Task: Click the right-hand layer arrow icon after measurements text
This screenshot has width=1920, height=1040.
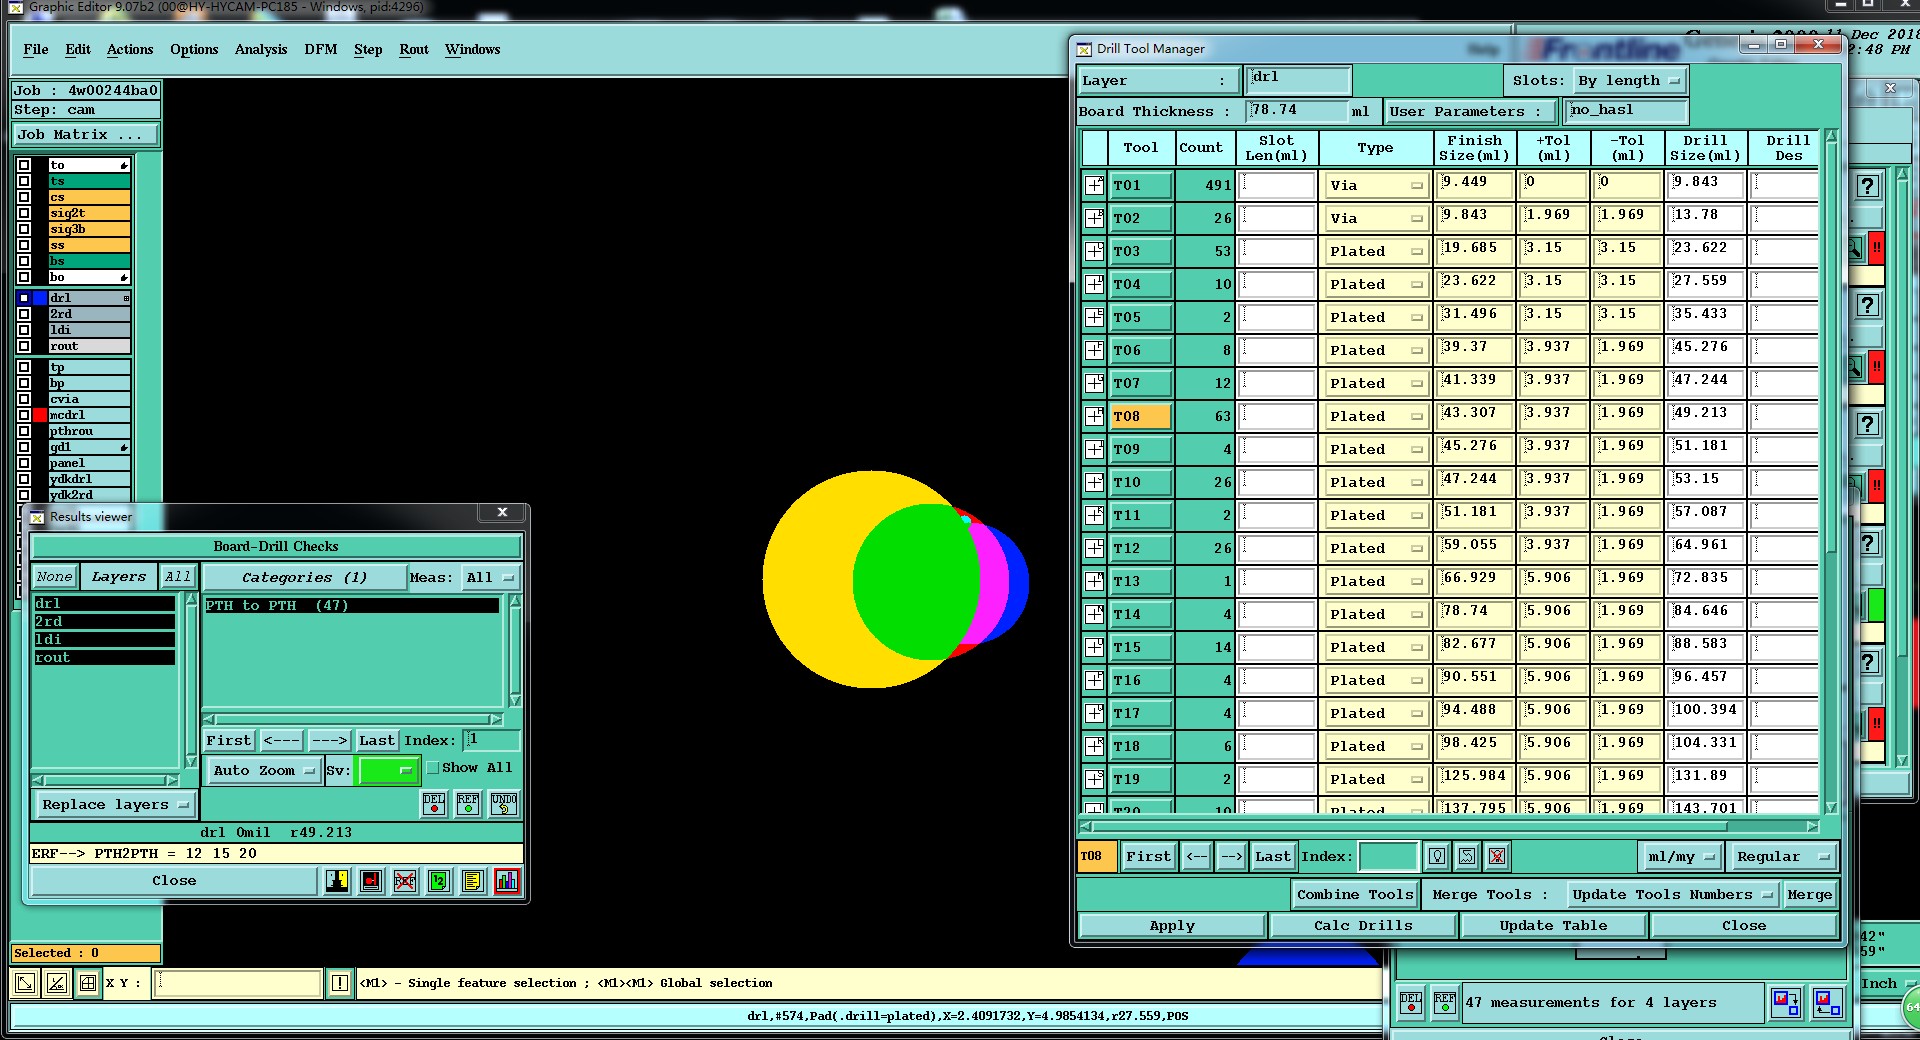Action: click(x=1827, y=1002)
